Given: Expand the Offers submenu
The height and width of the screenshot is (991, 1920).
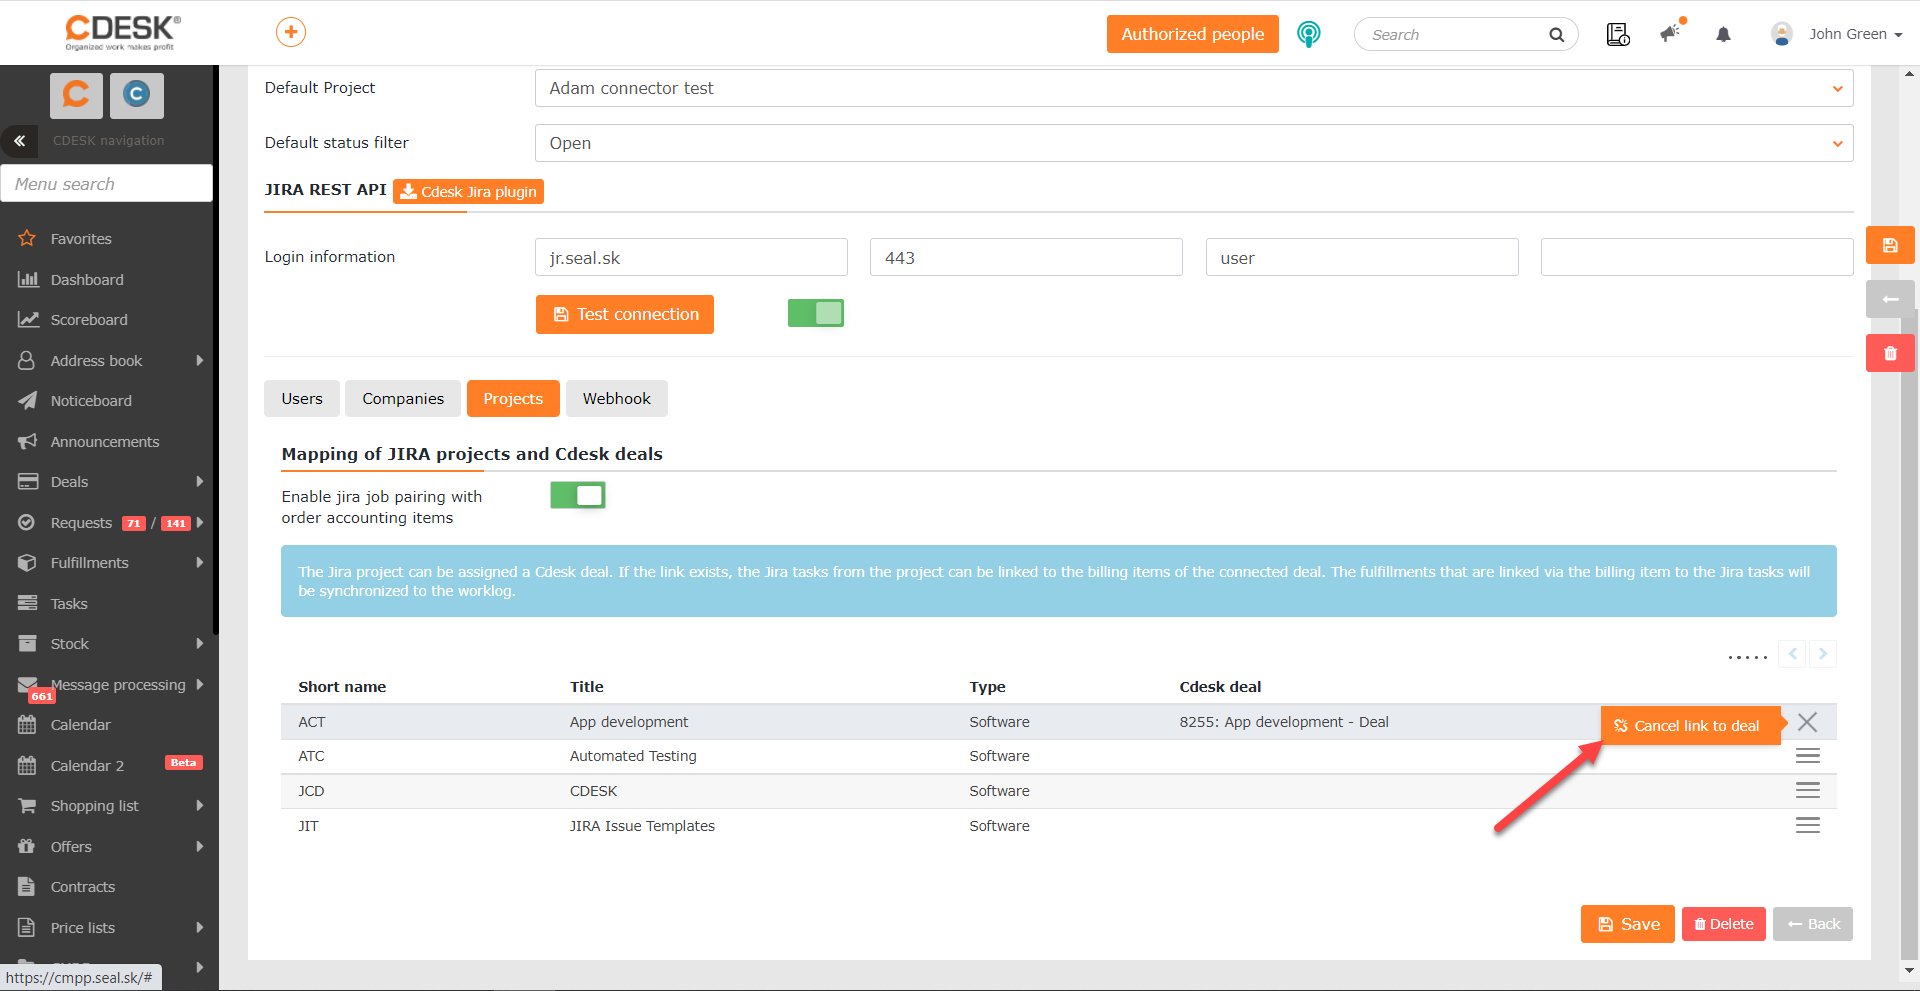Looking at the screenshot, I should 200,847.
